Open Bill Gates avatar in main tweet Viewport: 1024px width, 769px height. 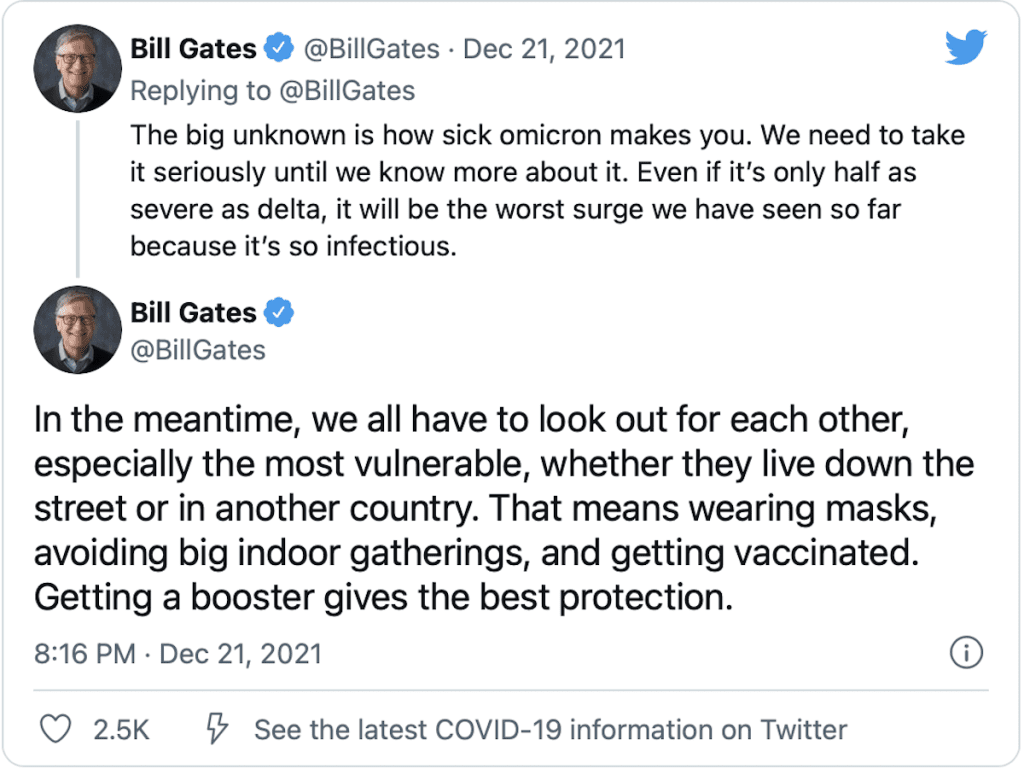tap(77, 330)
